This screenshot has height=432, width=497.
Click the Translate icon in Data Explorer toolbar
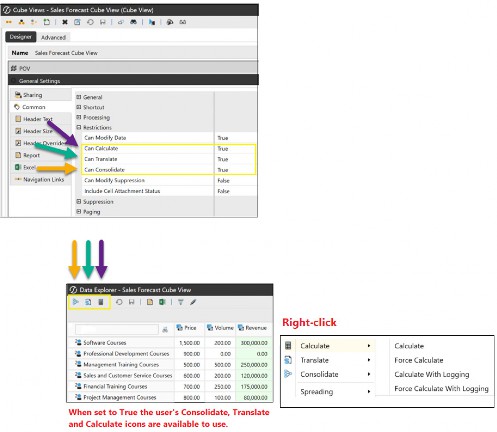pos(88,302)
